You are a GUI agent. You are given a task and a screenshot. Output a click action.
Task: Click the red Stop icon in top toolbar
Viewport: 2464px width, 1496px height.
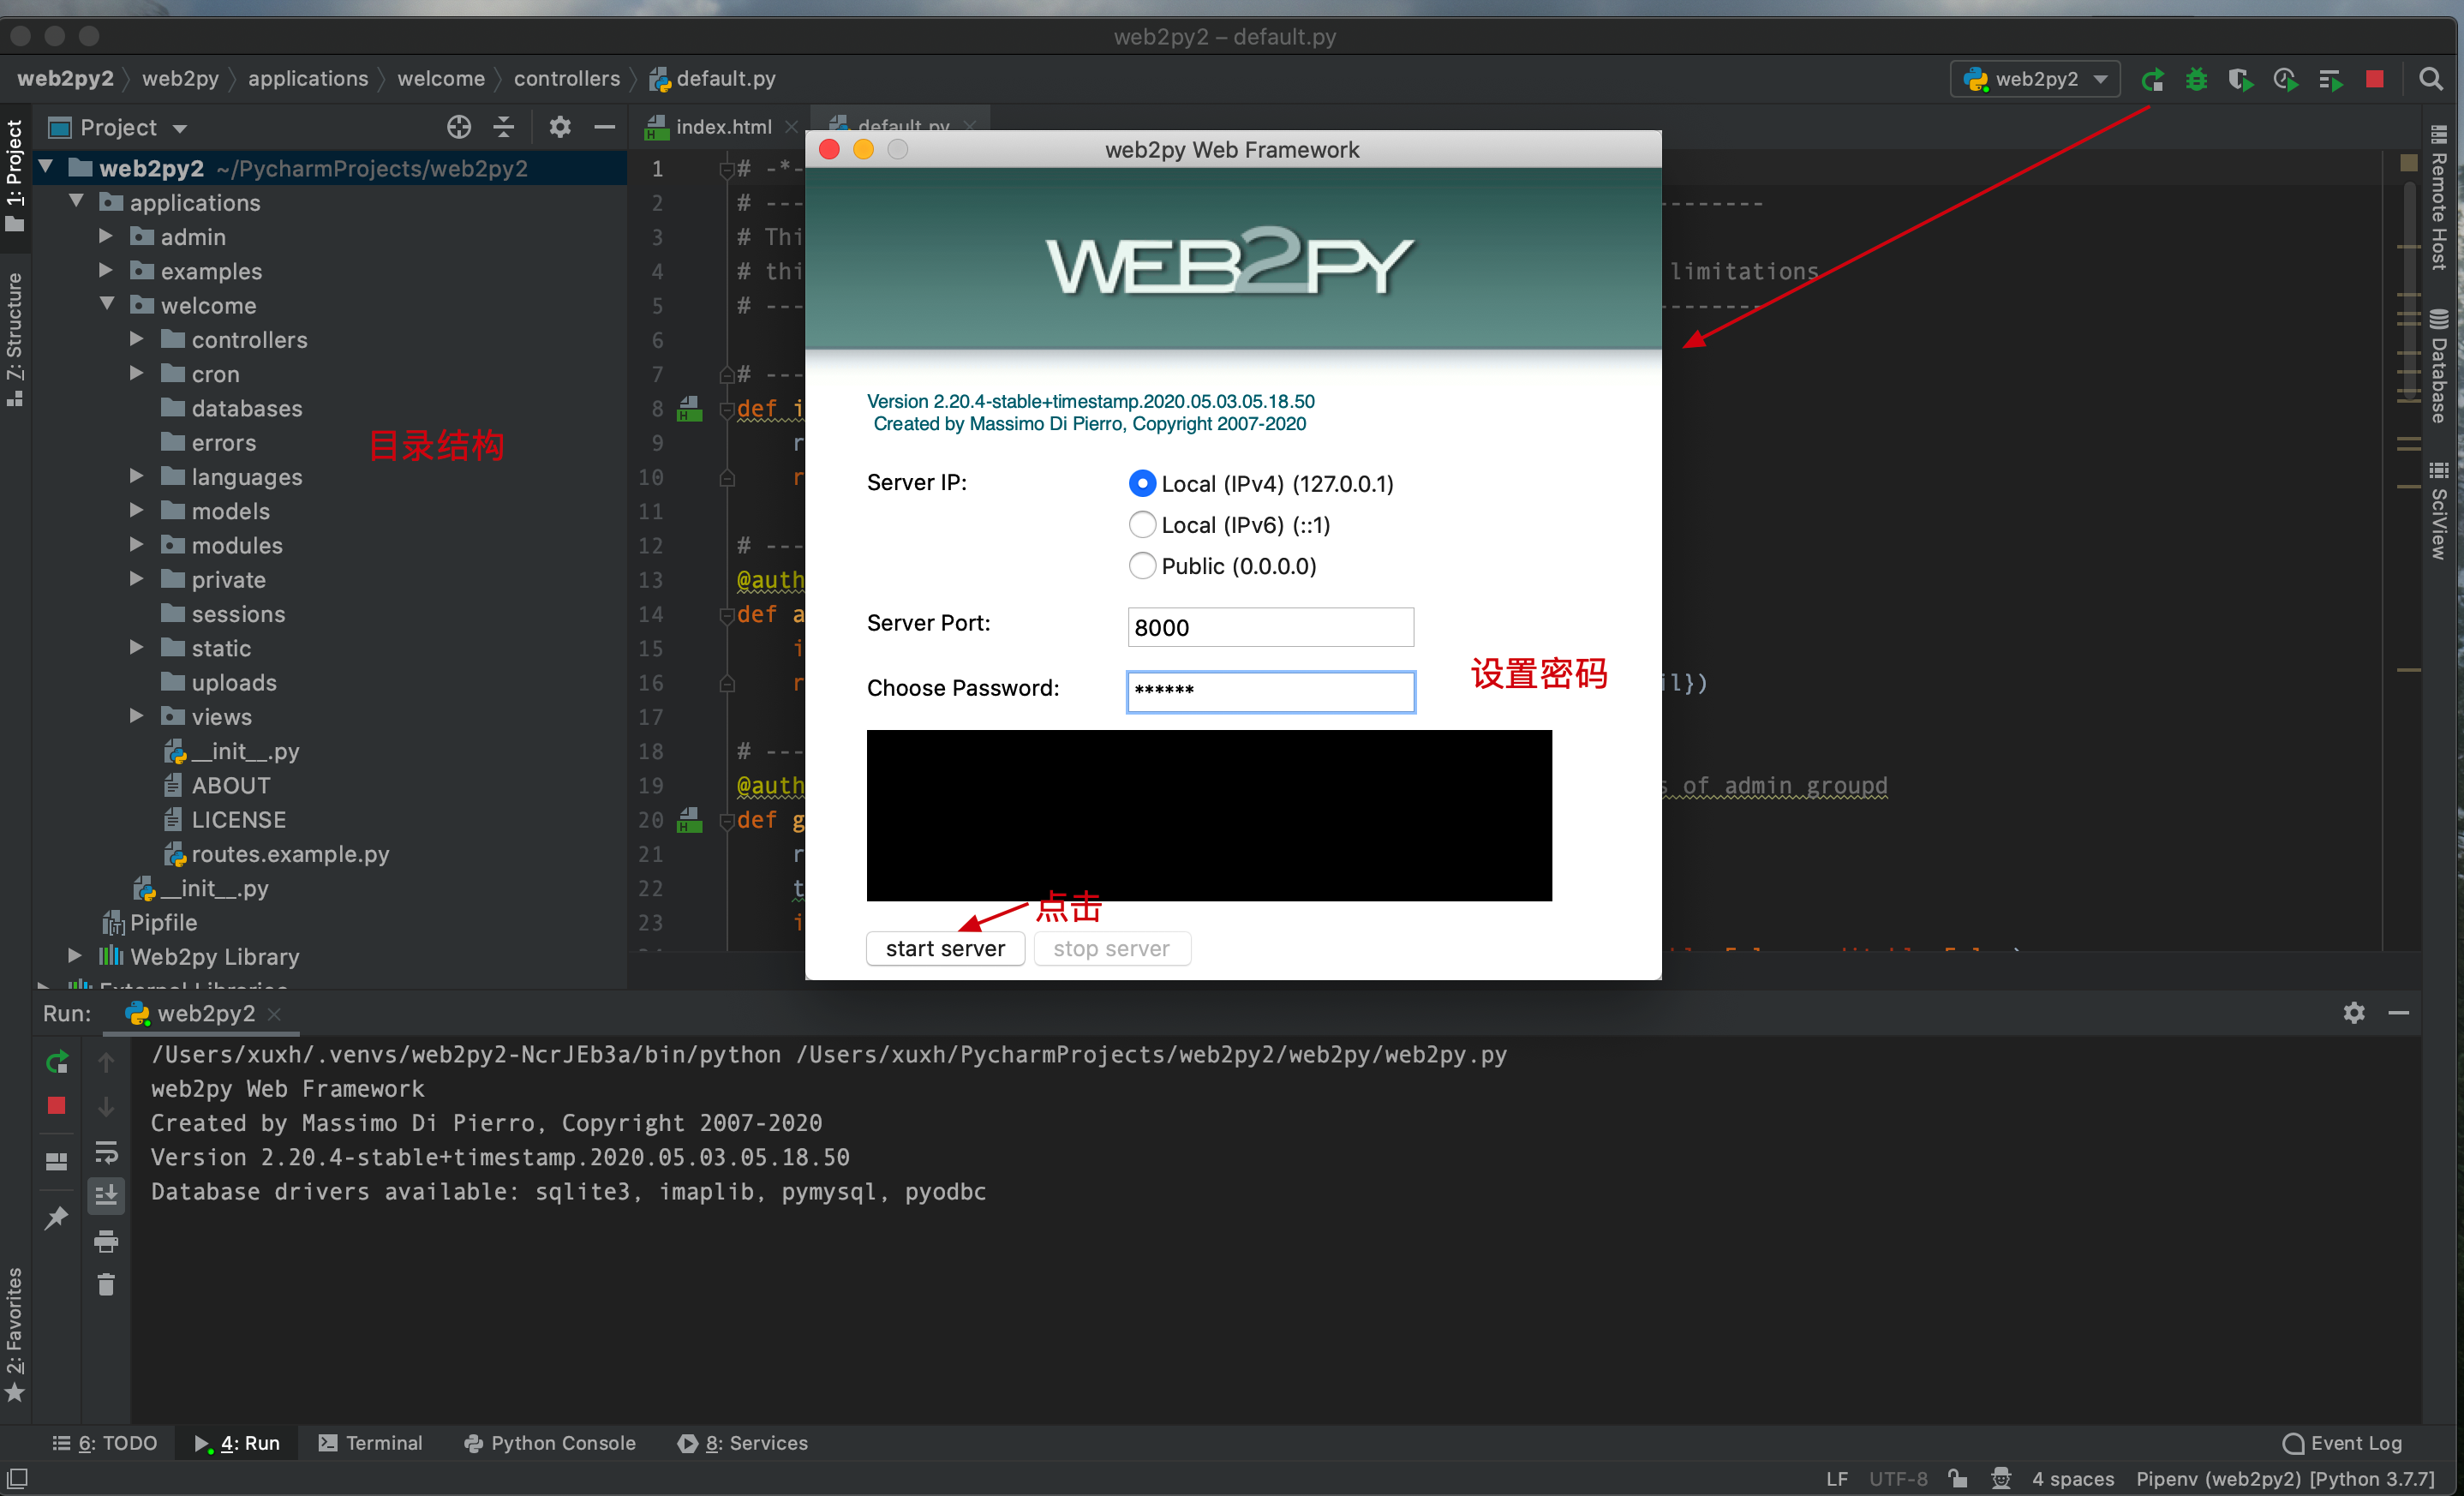point(2374,79)
